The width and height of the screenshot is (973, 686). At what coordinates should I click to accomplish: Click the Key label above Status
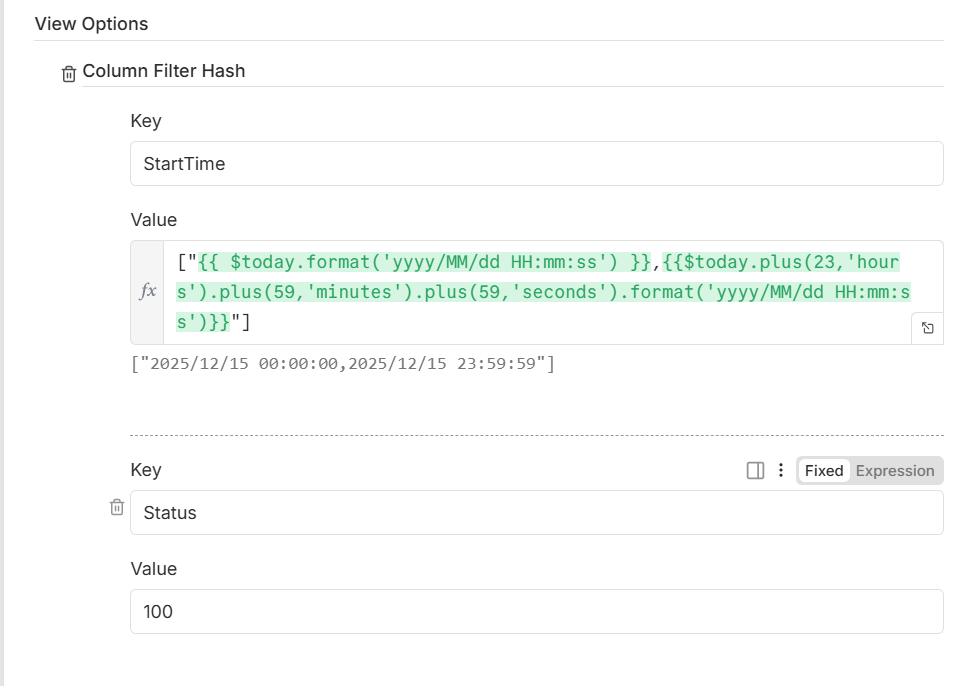coord(146,470)
